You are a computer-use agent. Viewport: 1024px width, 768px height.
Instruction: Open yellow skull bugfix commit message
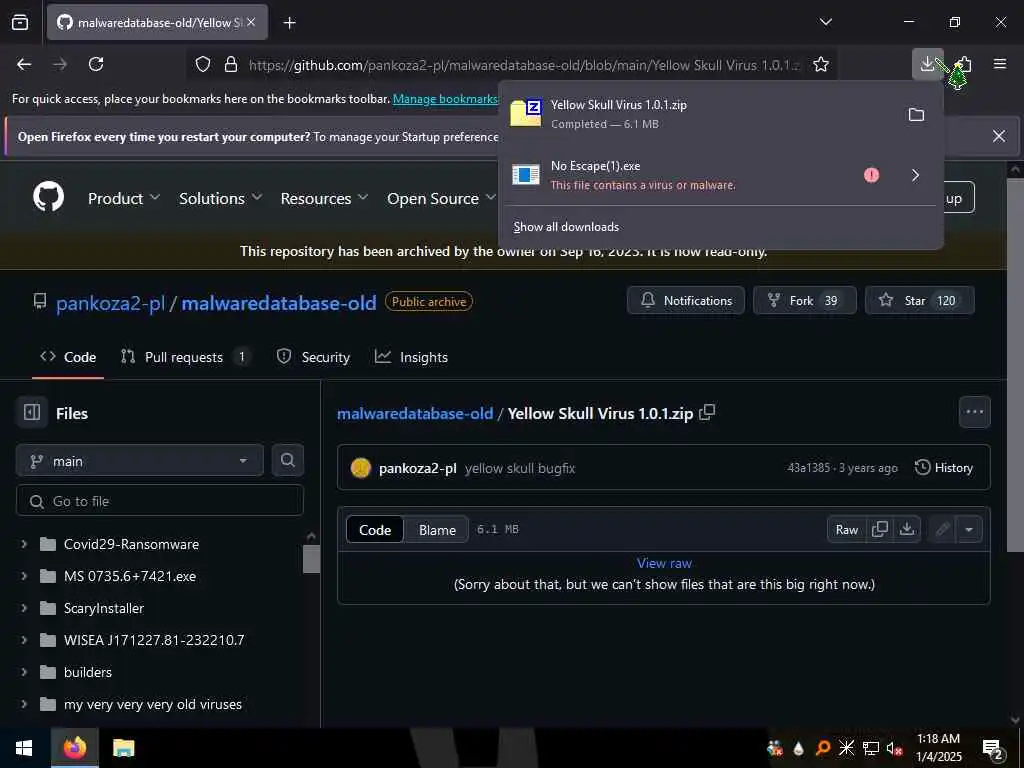[x=520, y=468]
